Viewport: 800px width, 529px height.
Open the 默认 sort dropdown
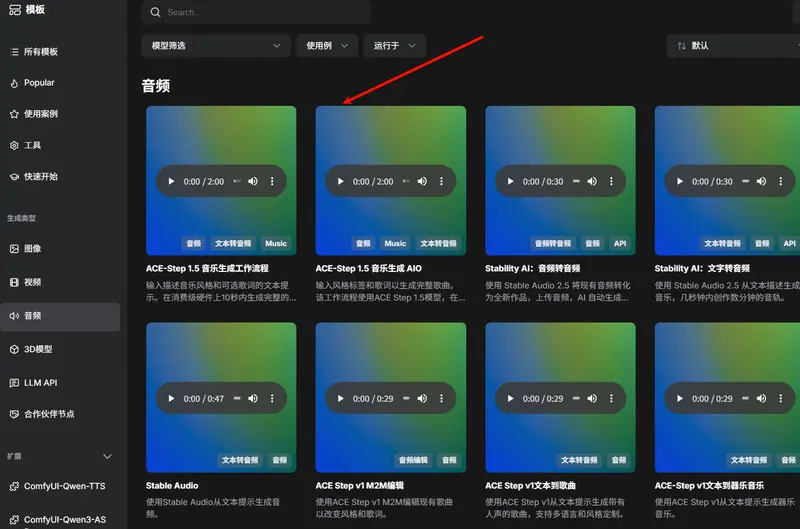[733, 46]
